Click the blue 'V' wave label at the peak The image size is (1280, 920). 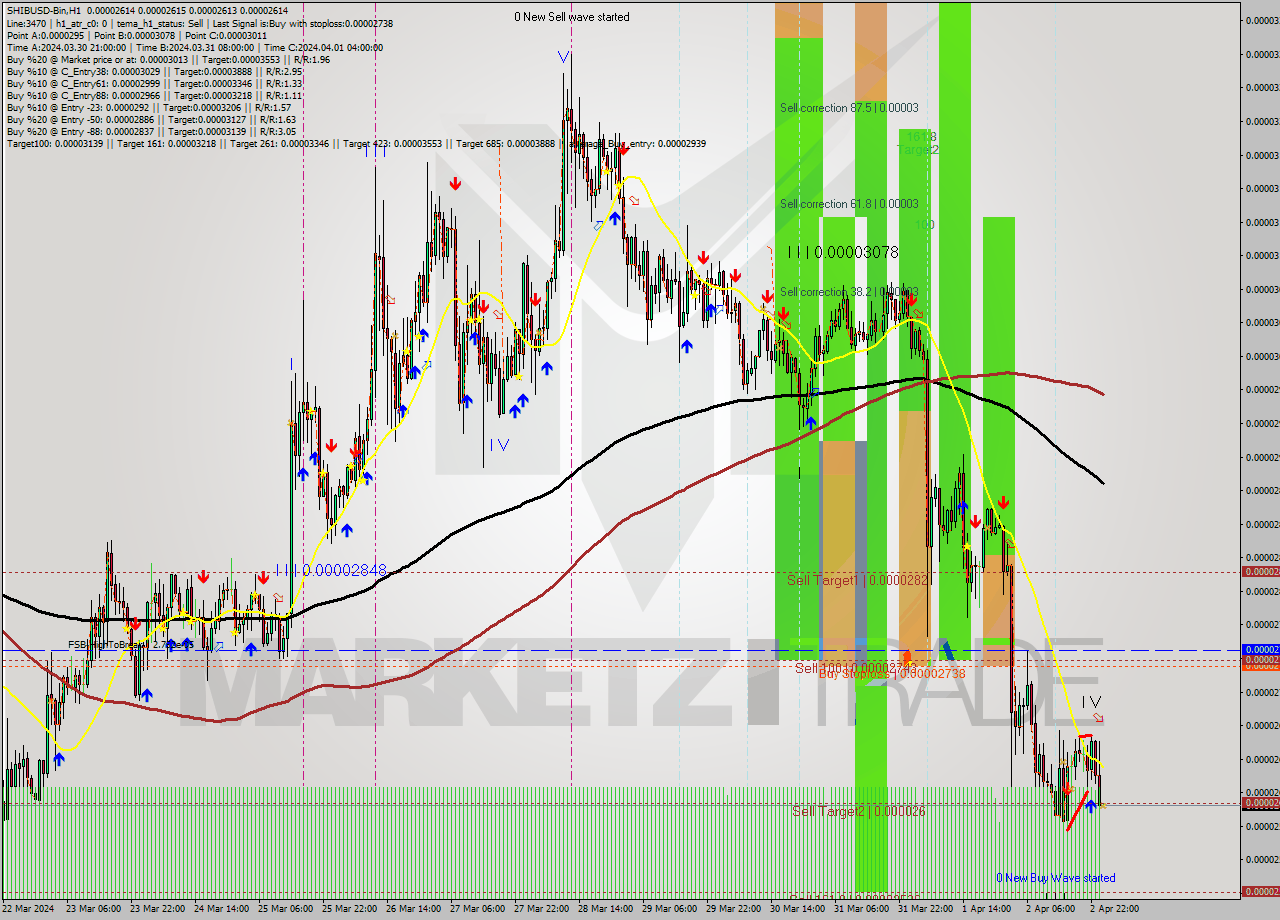point(564,58)
